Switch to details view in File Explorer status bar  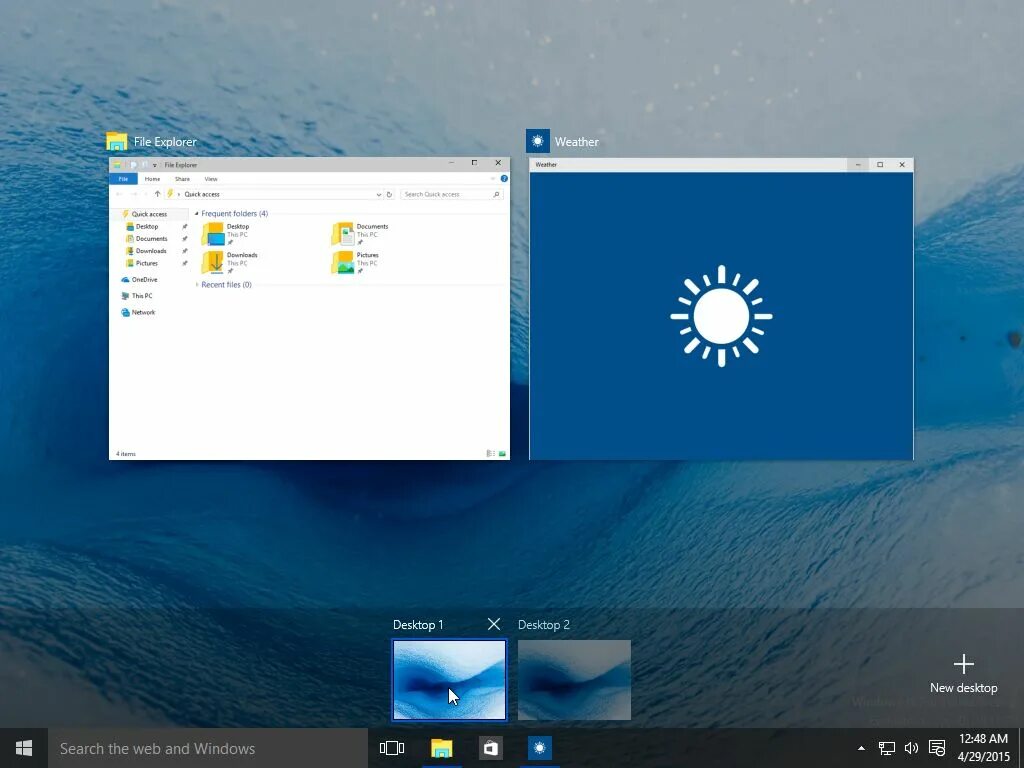(x=490, y=453)
